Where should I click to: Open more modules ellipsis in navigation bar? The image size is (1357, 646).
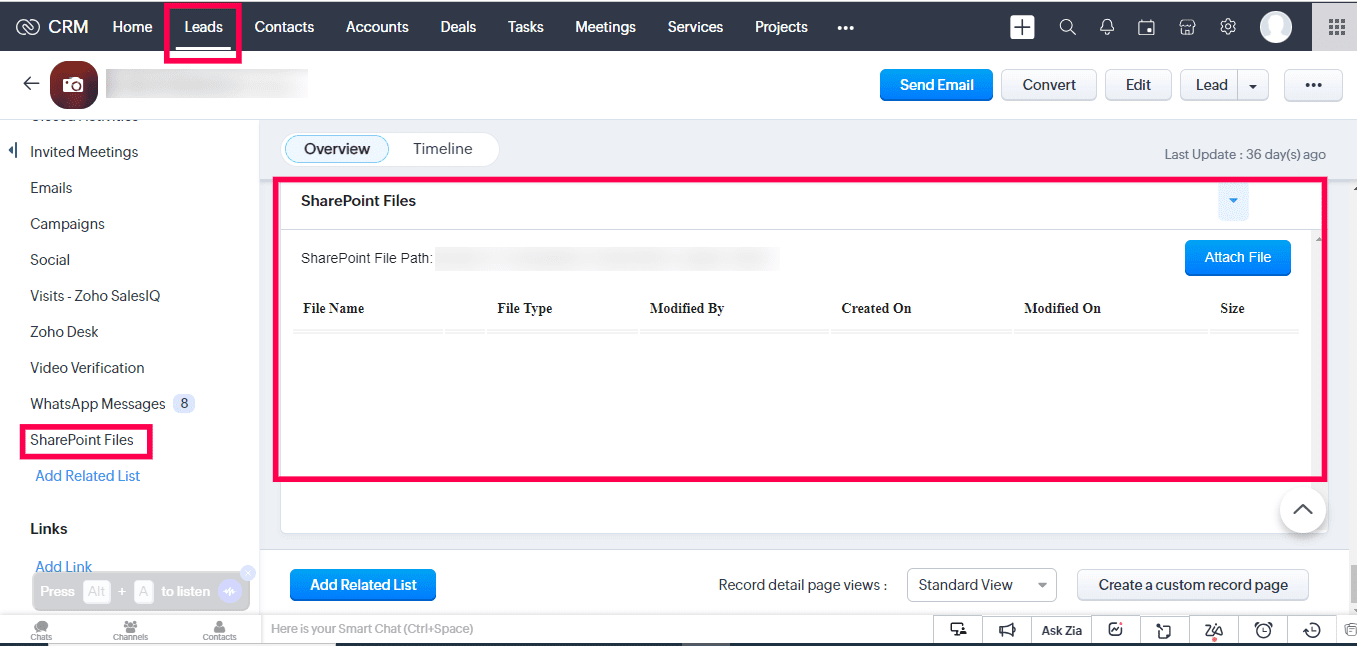(846, 28)
